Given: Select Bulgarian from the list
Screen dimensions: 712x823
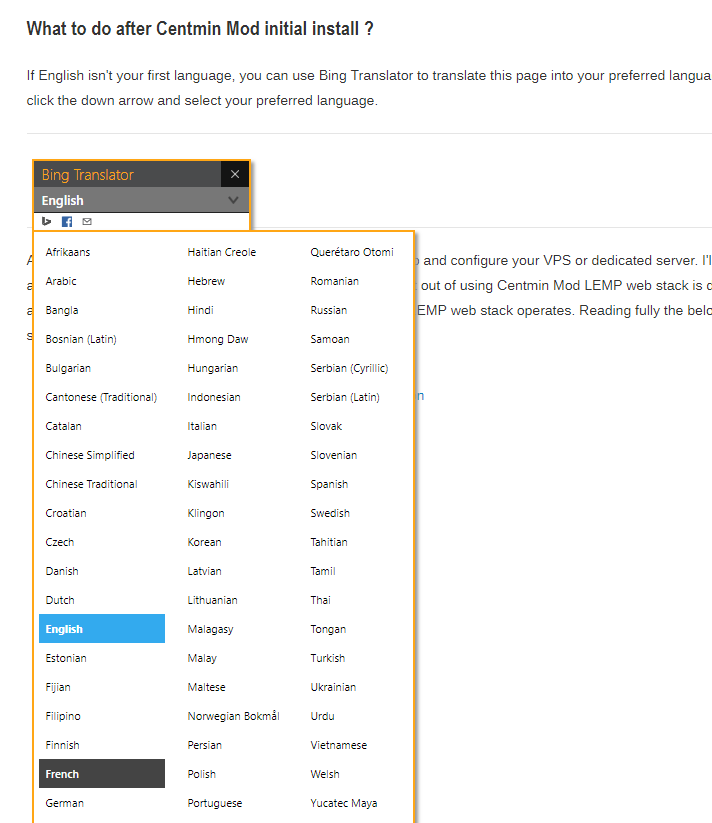Looking at the screenshot, I should point(68,368).
